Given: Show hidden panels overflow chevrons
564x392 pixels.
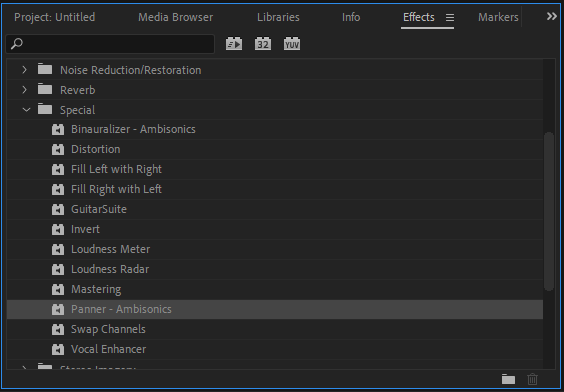Looking at the screenshot, I should (551, 16).
